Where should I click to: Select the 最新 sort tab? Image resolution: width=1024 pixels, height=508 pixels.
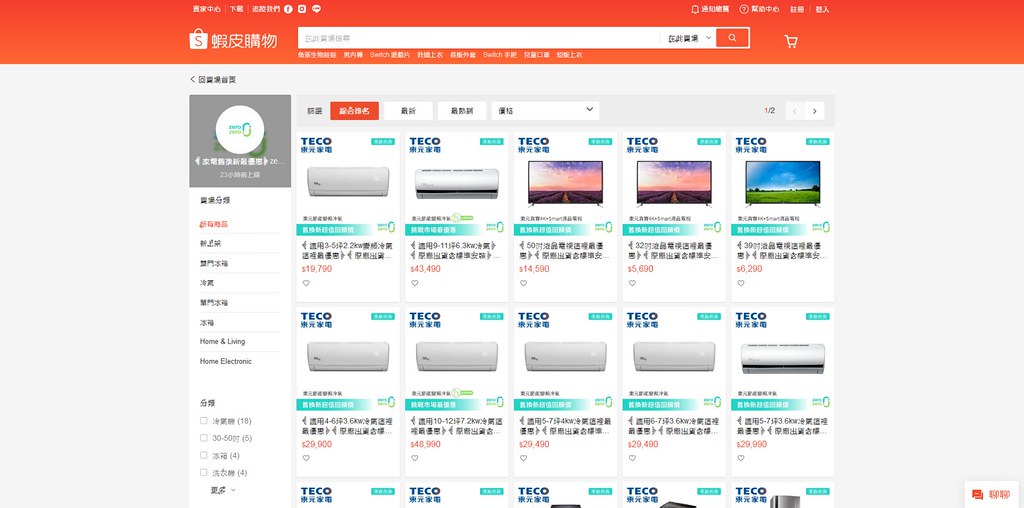pos(408,111)
